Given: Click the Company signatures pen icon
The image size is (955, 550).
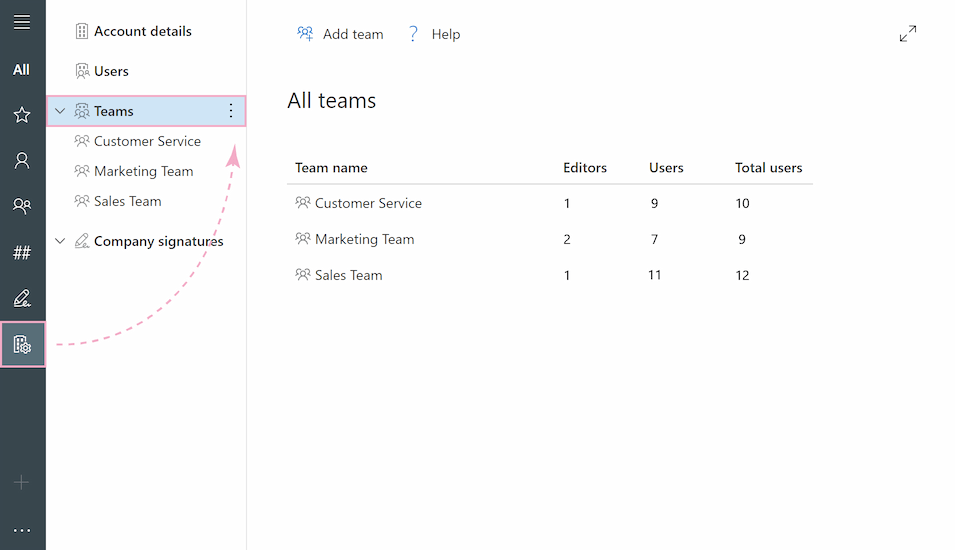Looking at the screenshot, I should (x=82, y=241).
